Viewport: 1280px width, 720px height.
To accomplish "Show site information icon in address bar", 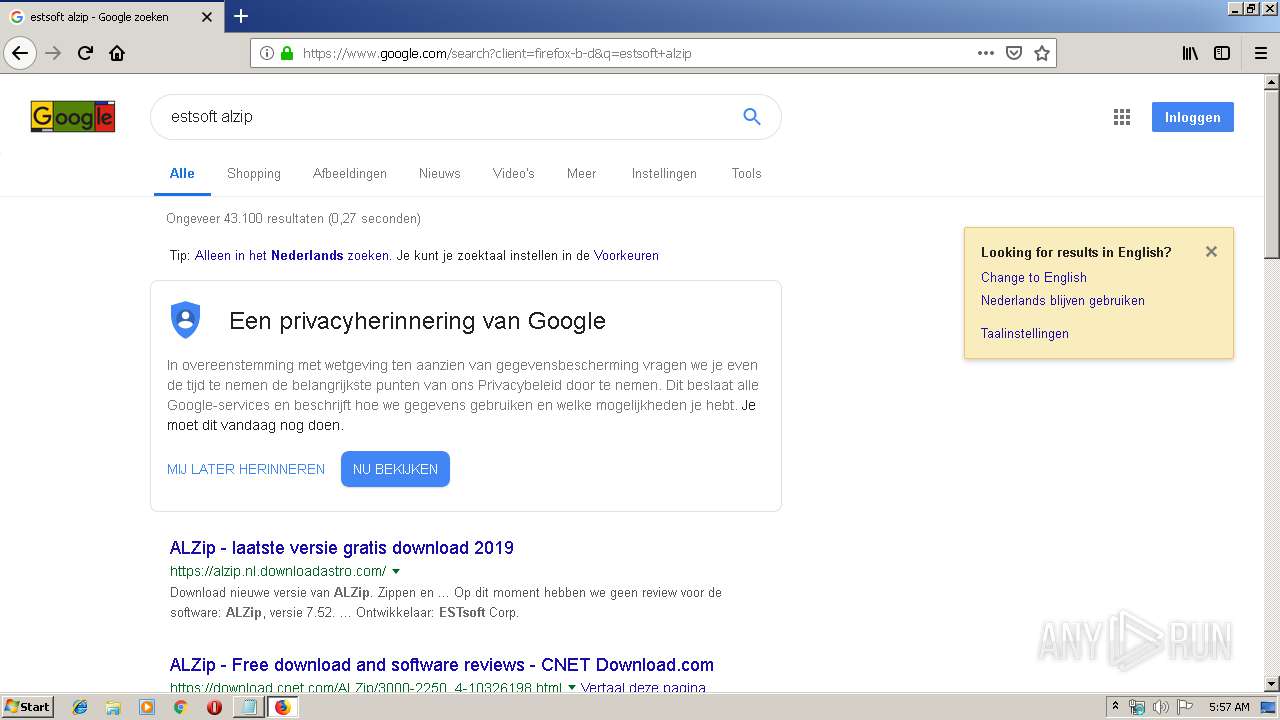I will click(267, 53).
